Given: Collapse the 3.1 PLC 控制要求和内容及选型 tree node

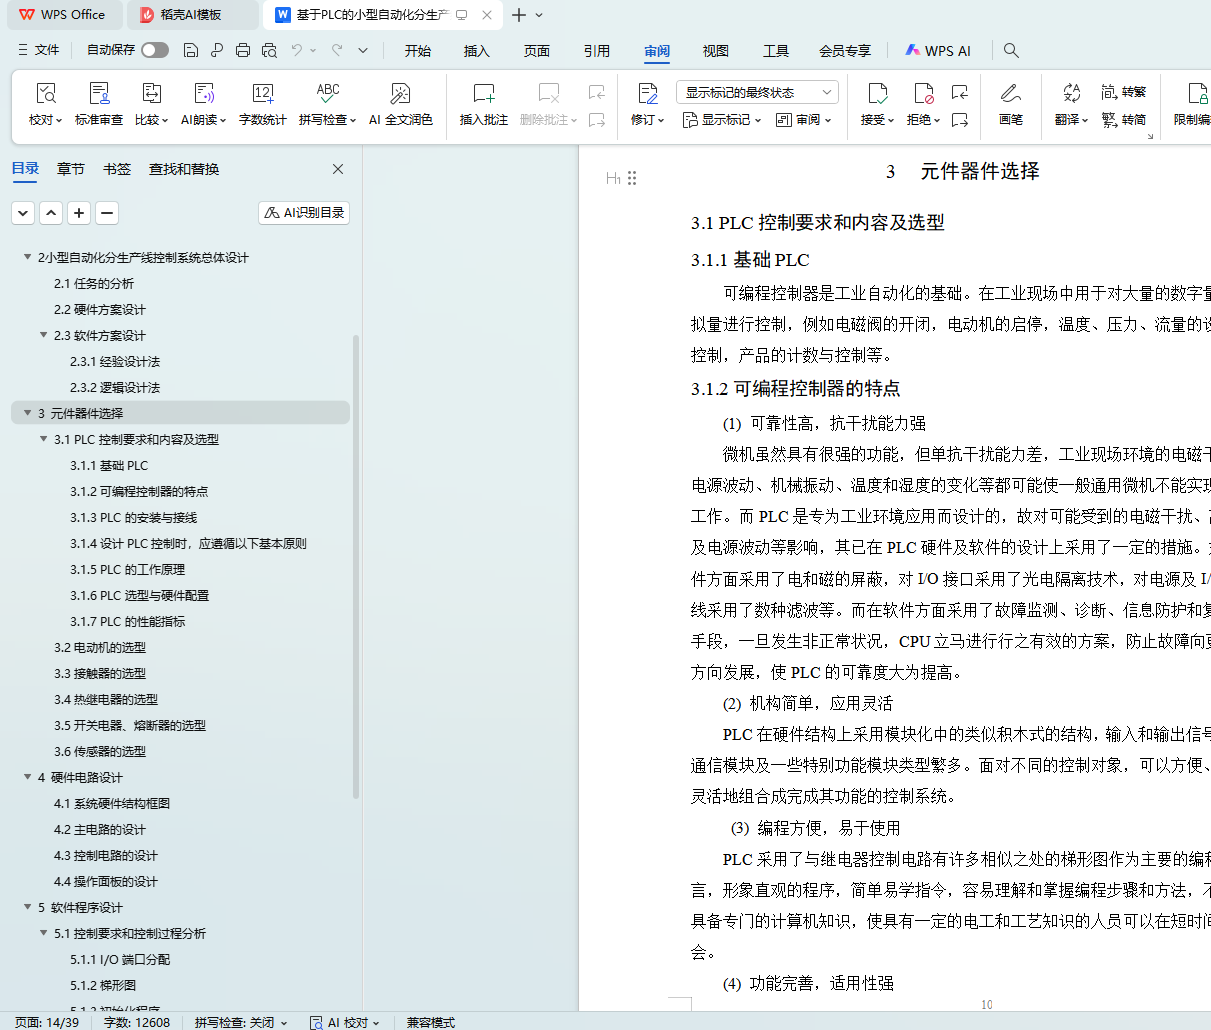Looking at the screenshot, I should pyautogui.click(x=43, y=439).
